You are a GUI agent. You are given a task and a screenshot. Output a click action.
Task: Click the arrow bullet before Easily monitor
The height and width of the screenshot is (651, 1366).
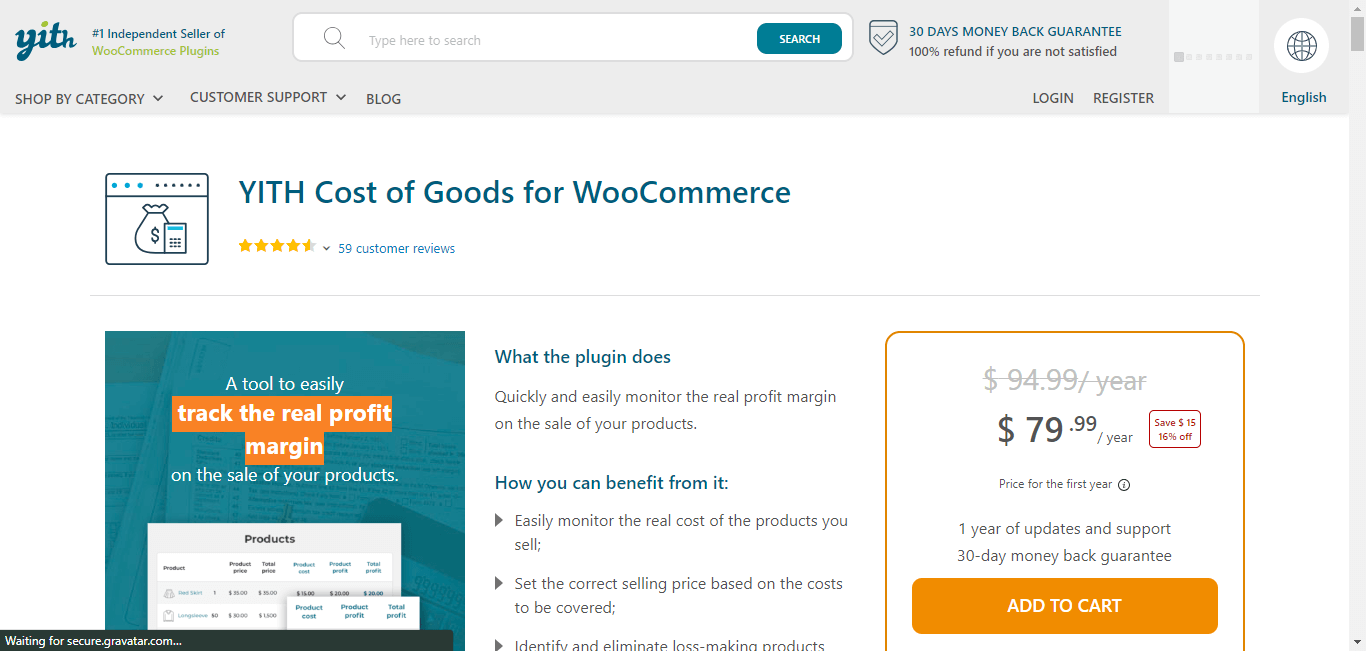point(500,520)
